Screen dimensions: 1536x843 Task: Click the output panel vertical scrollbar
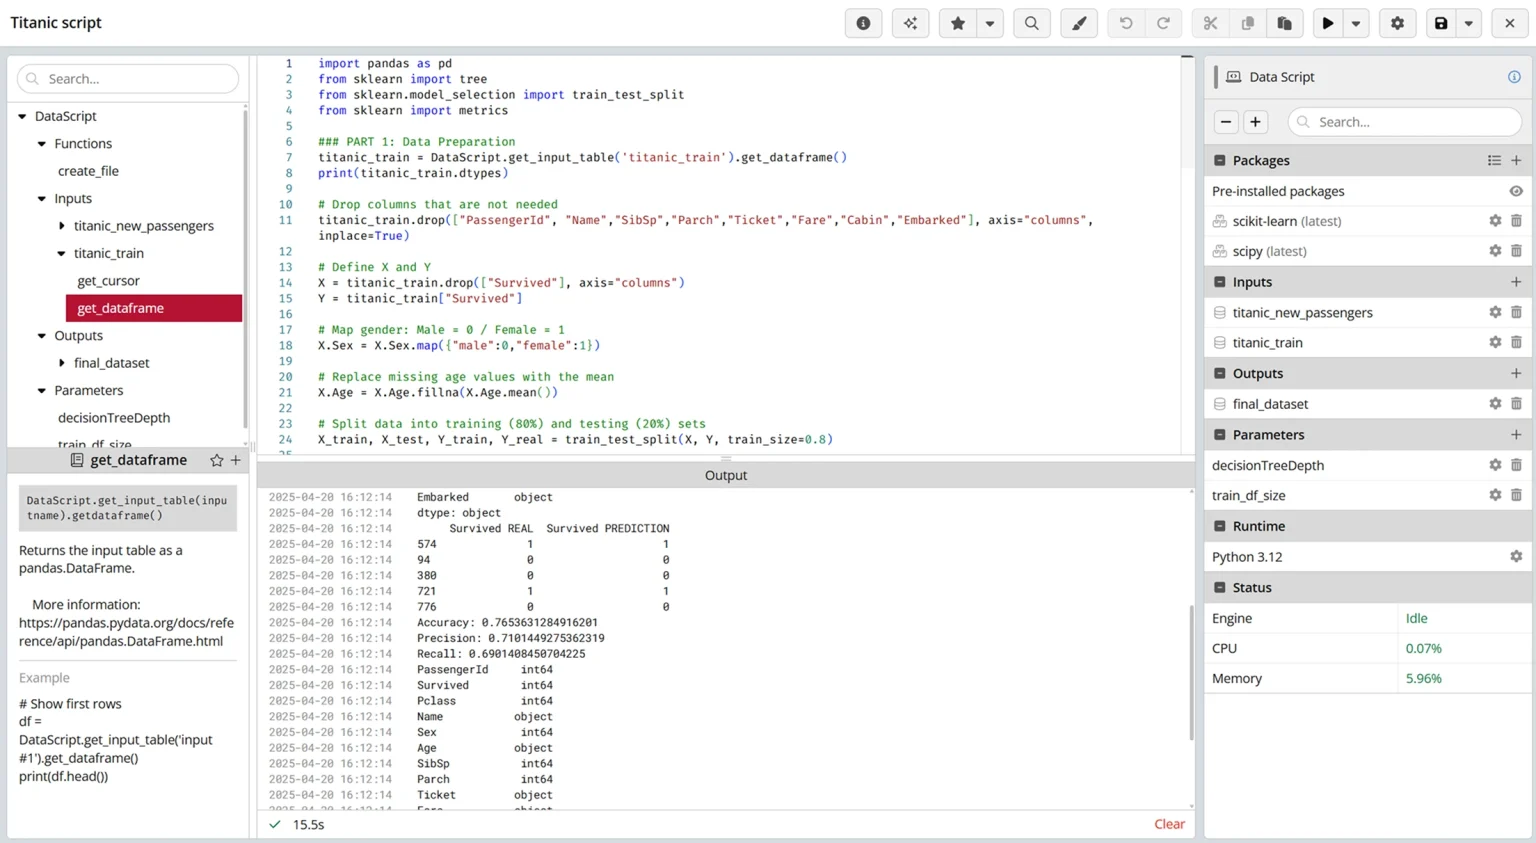coord(1191,672)
